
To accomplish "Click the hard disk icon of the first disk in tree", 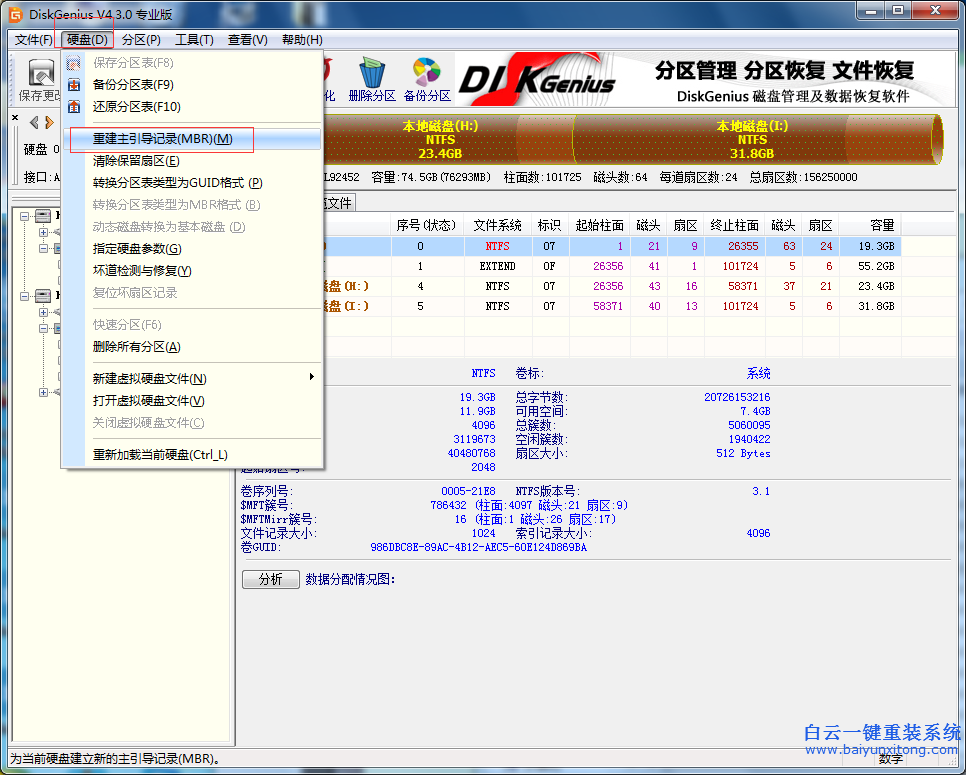I will 42,216.
